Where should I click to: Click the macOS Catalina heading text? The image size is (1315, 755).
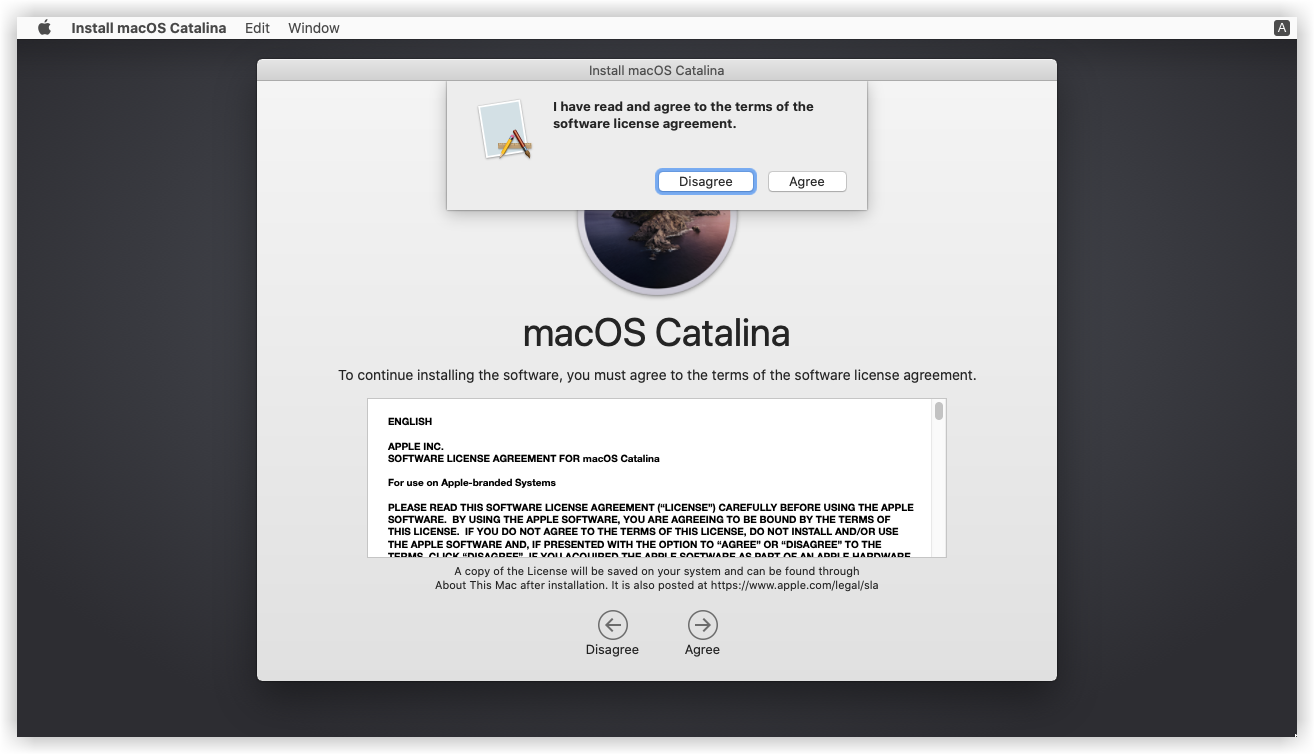656,333
